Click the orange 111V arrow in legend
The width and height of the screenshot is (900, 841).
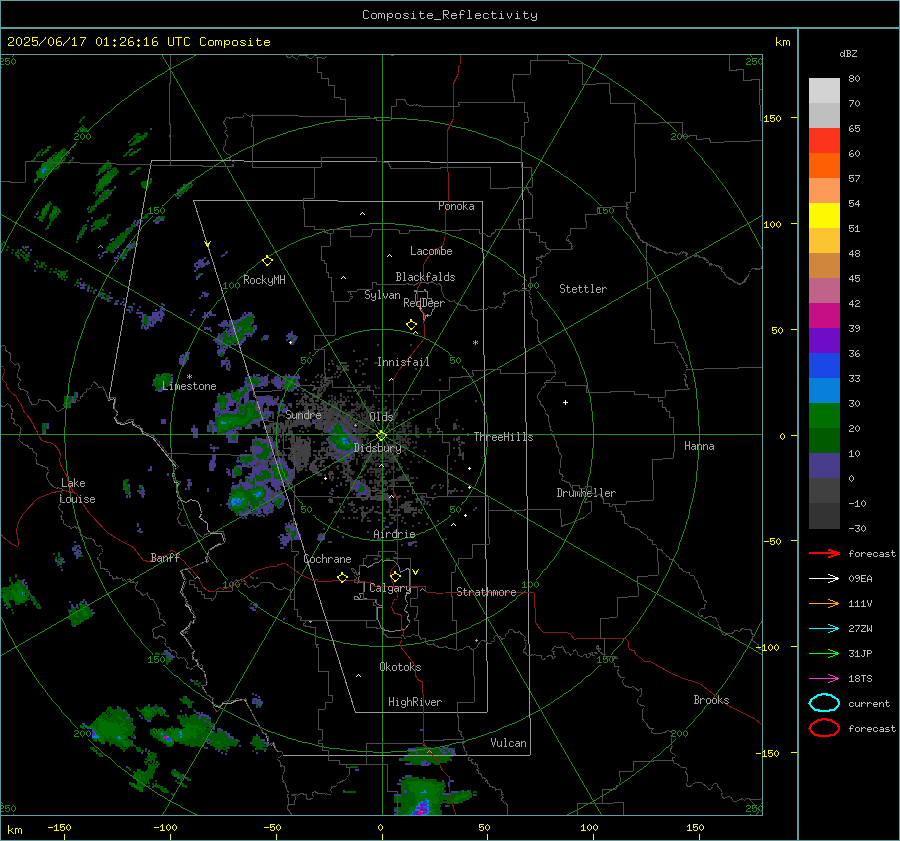[x=824, y=603]
